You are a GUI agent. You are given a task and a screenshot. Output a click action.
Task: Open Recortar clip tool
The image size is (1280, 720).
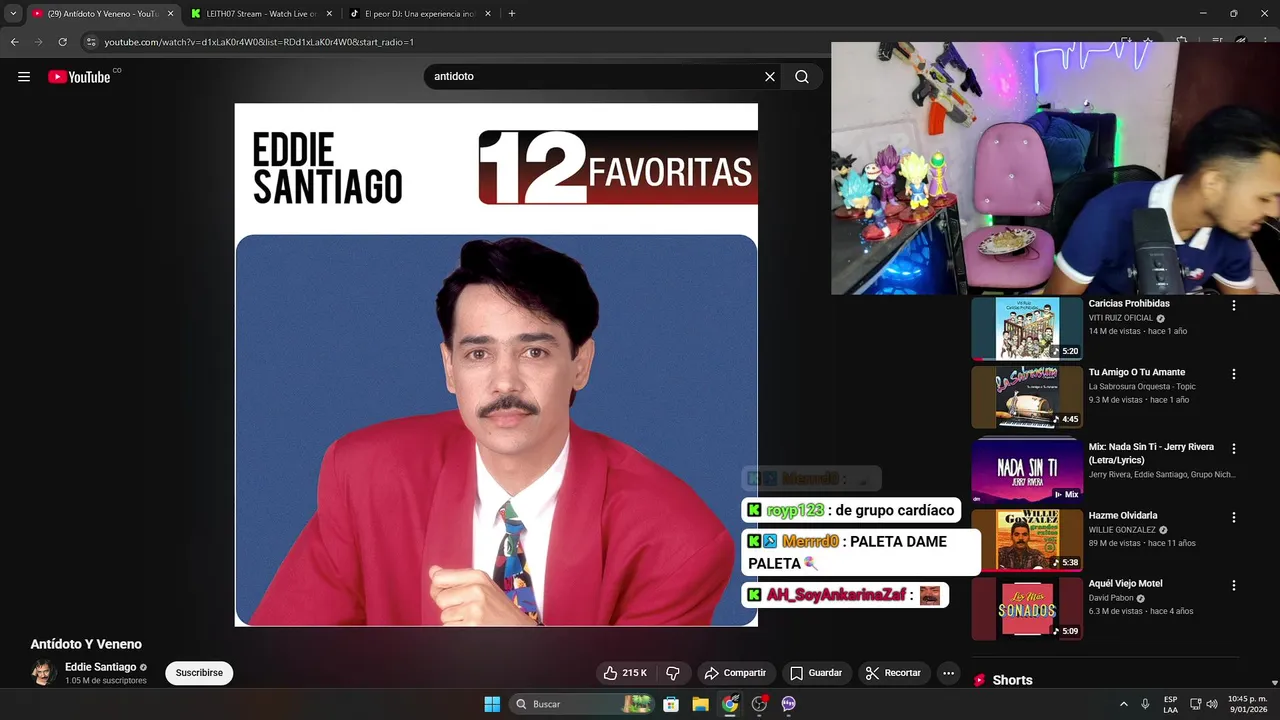click(893, 673)
